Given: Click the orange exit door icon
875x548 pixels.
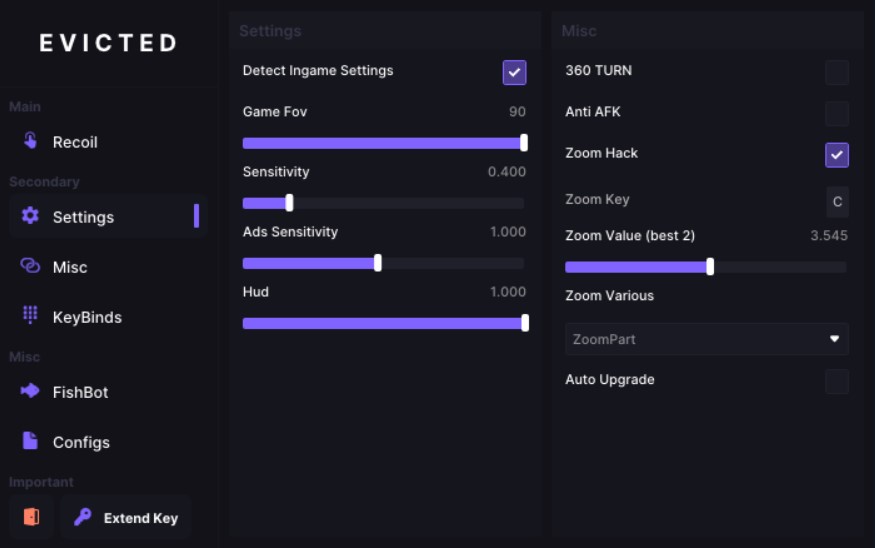Looking at the screenshot, I should (31, 517).
